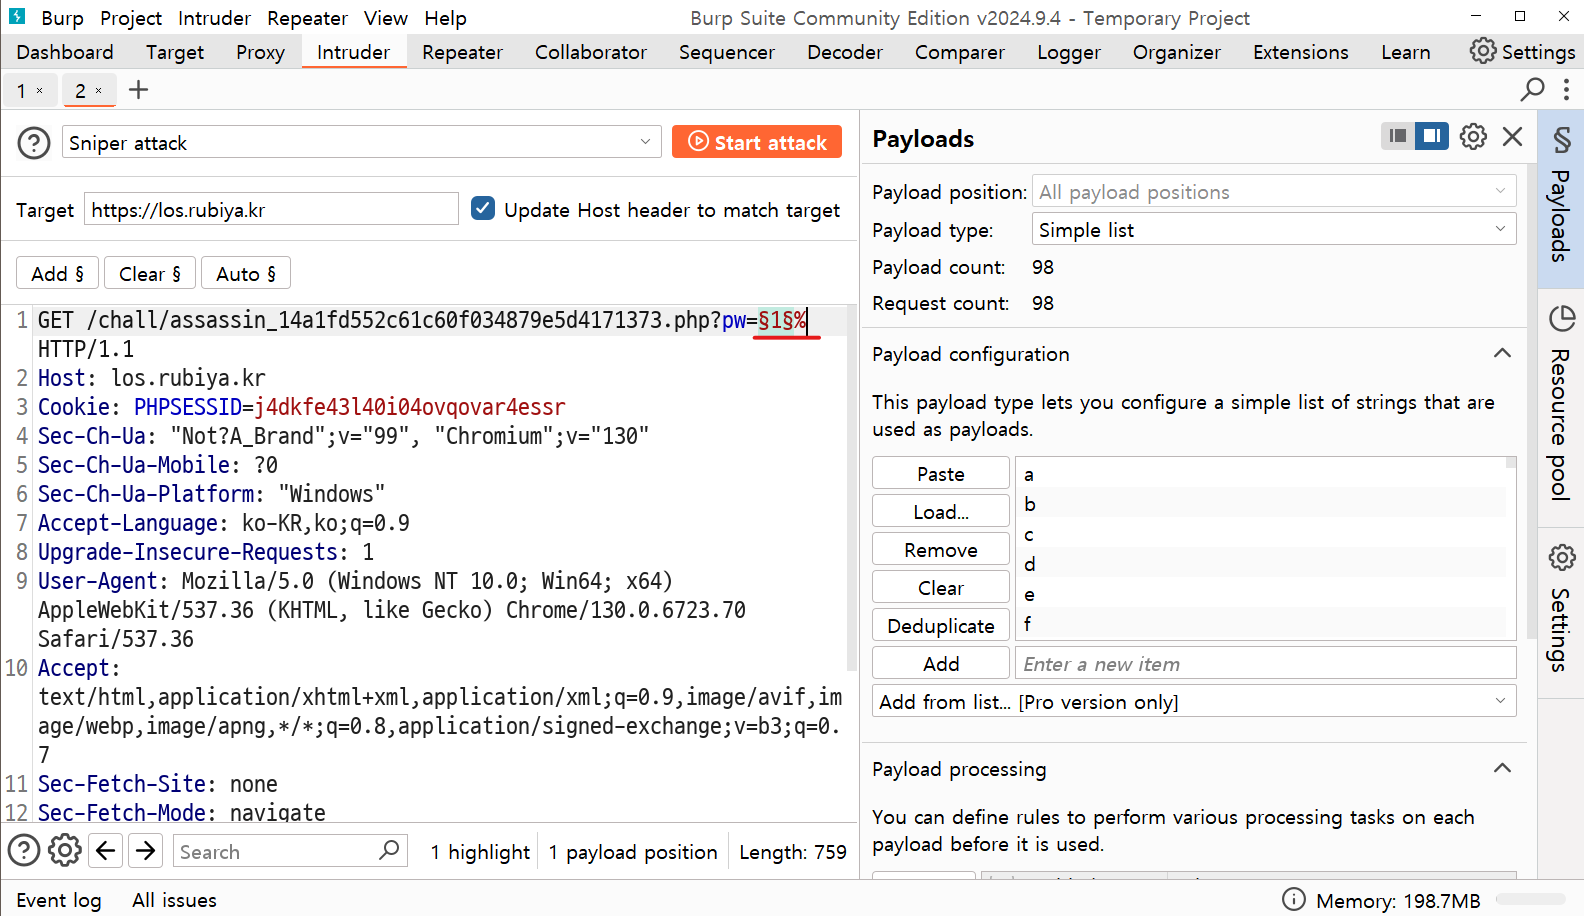The width and height of the screenshot is (1584, 916).
Task: Open request editor gear settings at bottom
Action: (65, 851)
